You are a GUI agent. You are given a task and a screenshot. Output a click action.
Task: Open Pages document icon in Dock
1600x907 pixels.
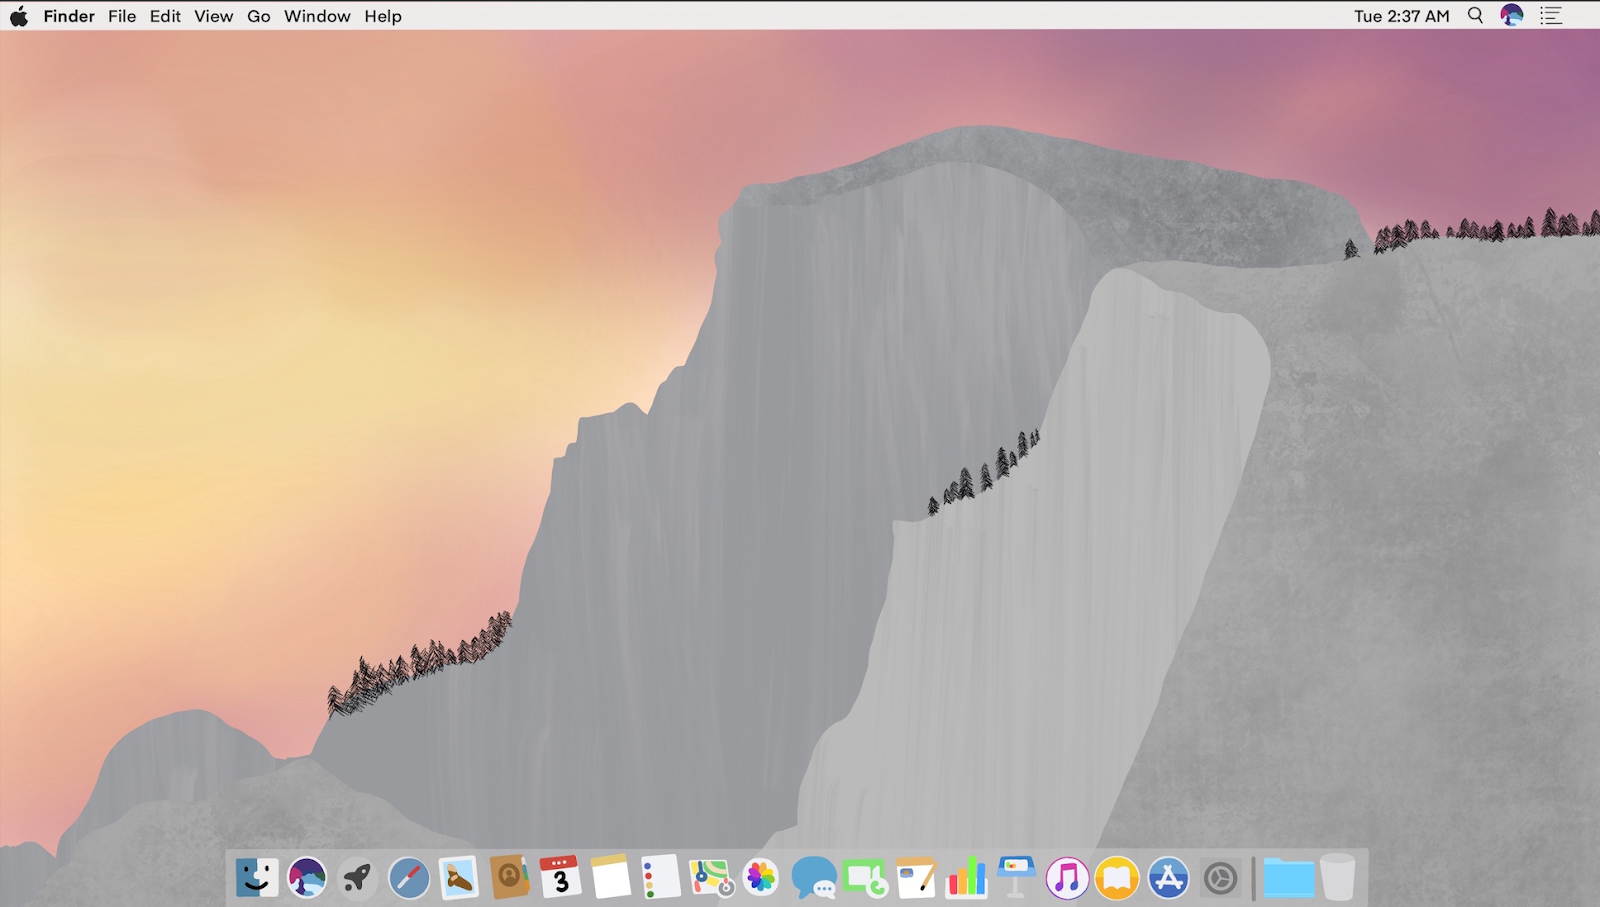[915, 878]
